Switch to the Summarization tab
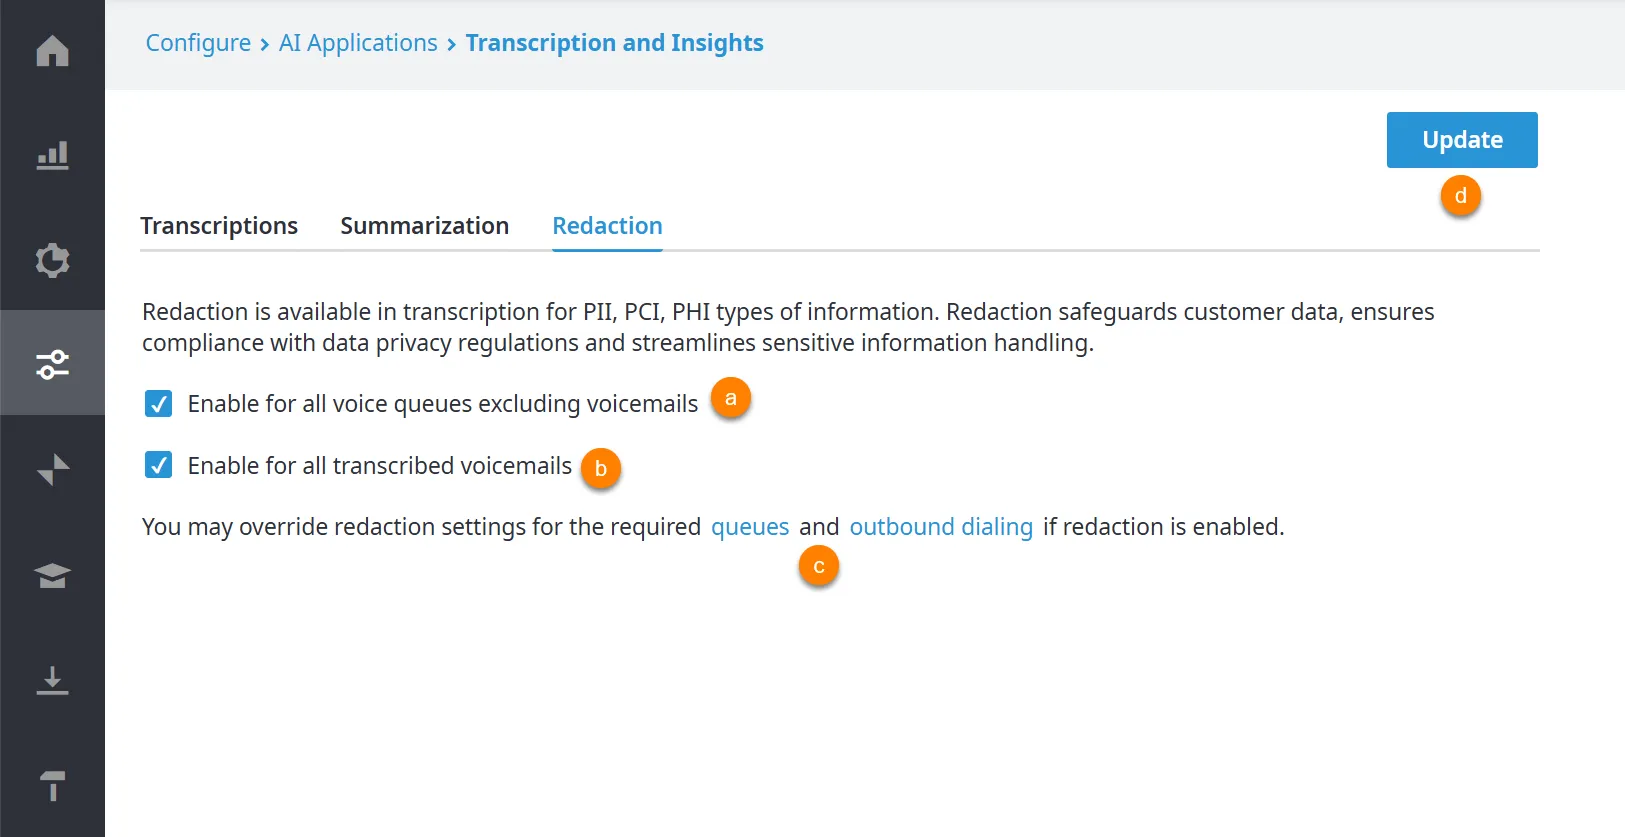Image resolution: width=1625 pixels, height=837 pixels. pos(424,226)
